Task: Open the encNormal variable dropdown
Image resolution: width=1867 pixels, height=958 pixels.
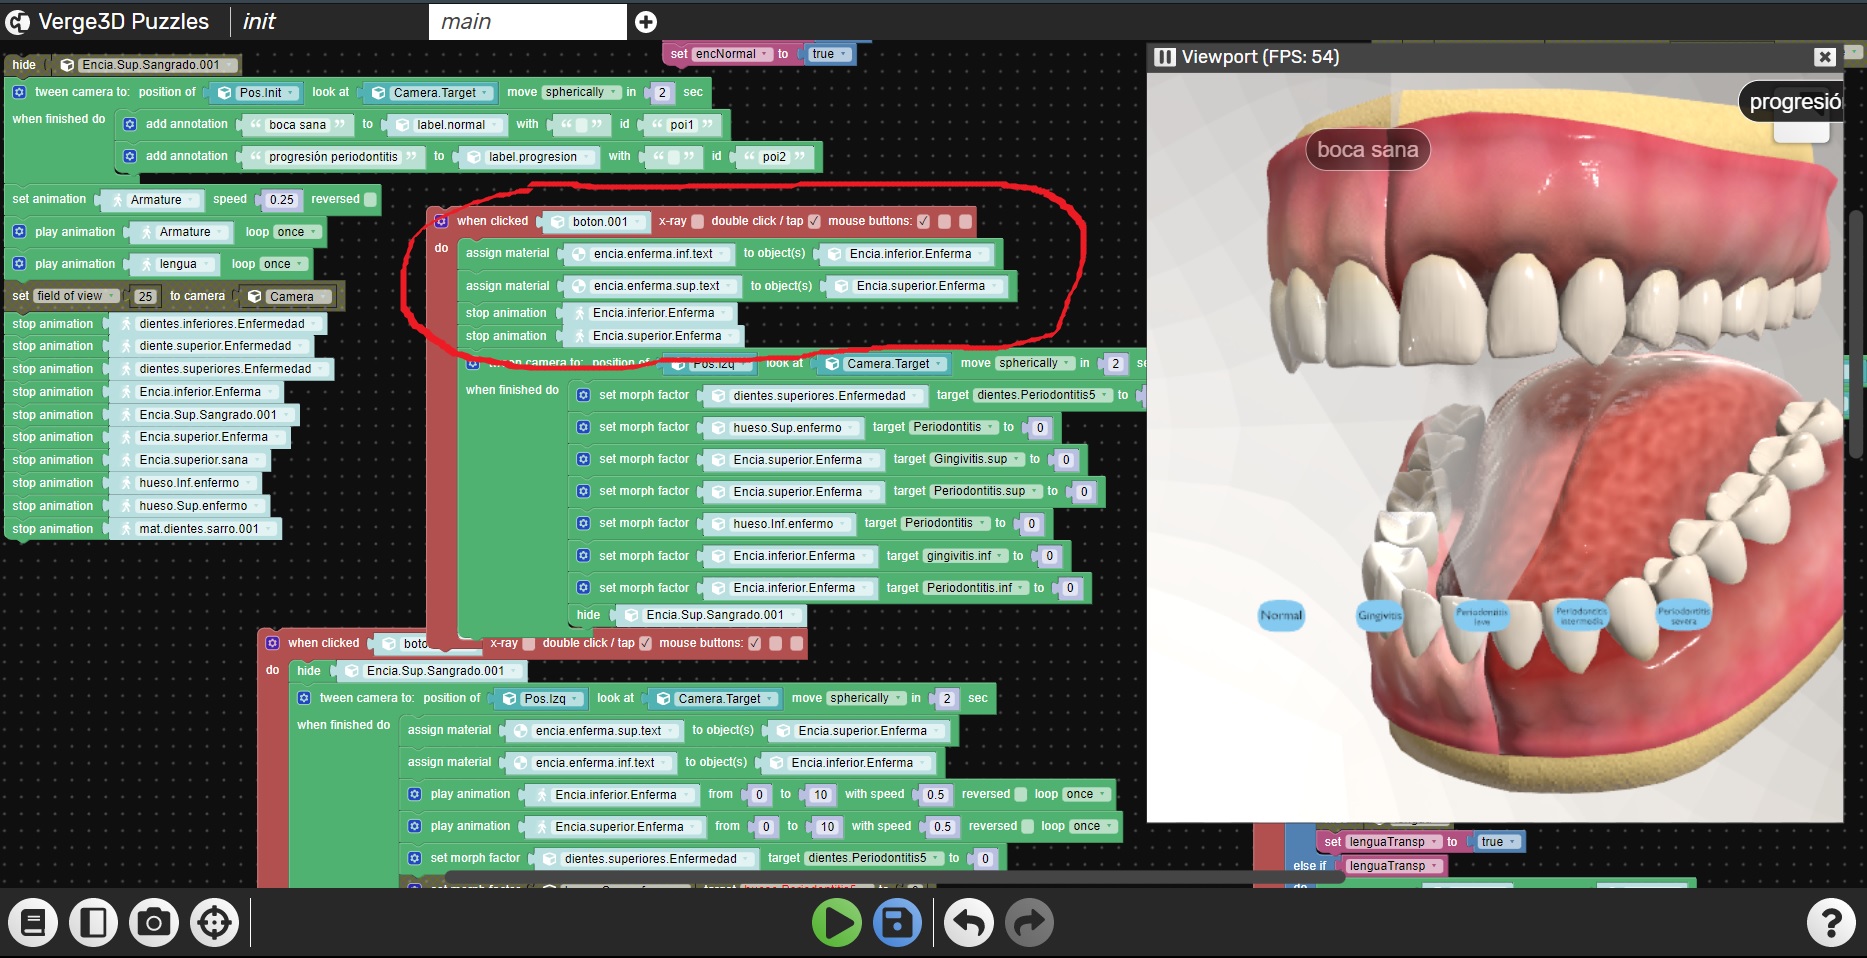Action: tap(731, 54)
